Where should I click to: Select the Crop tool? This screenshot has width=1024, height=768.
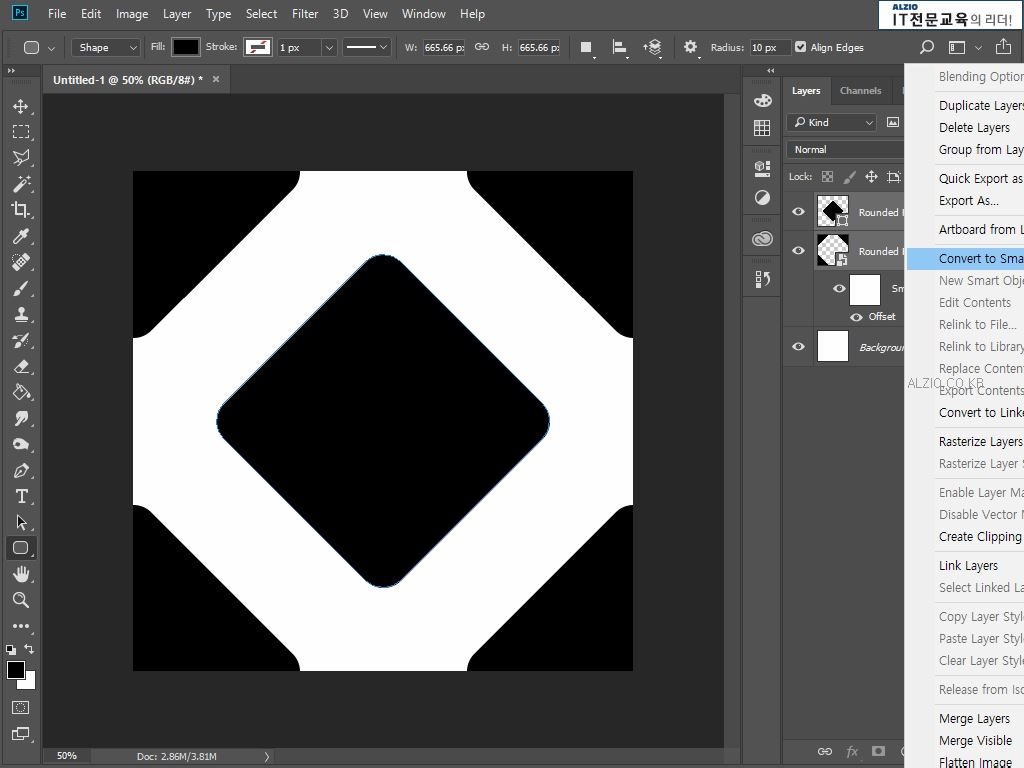[21, 210]
